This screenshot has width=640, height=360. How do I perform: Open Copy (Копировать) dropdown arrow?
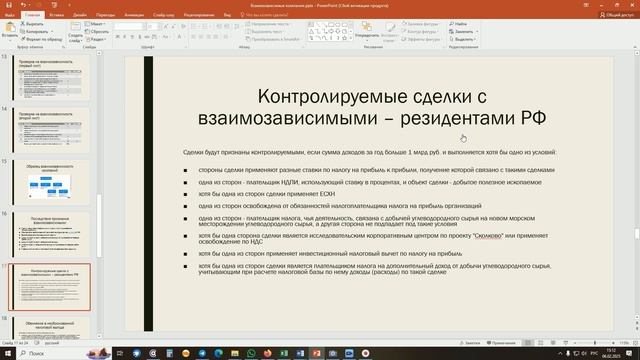tap(52, 31)
